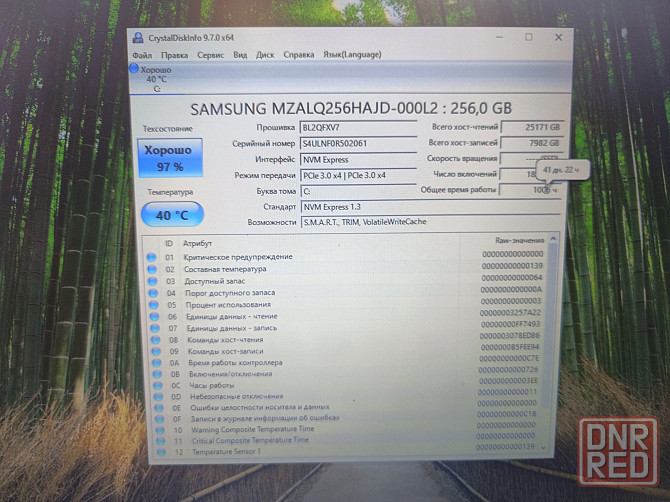Open the Вид menu

click(x=240, y=55)
